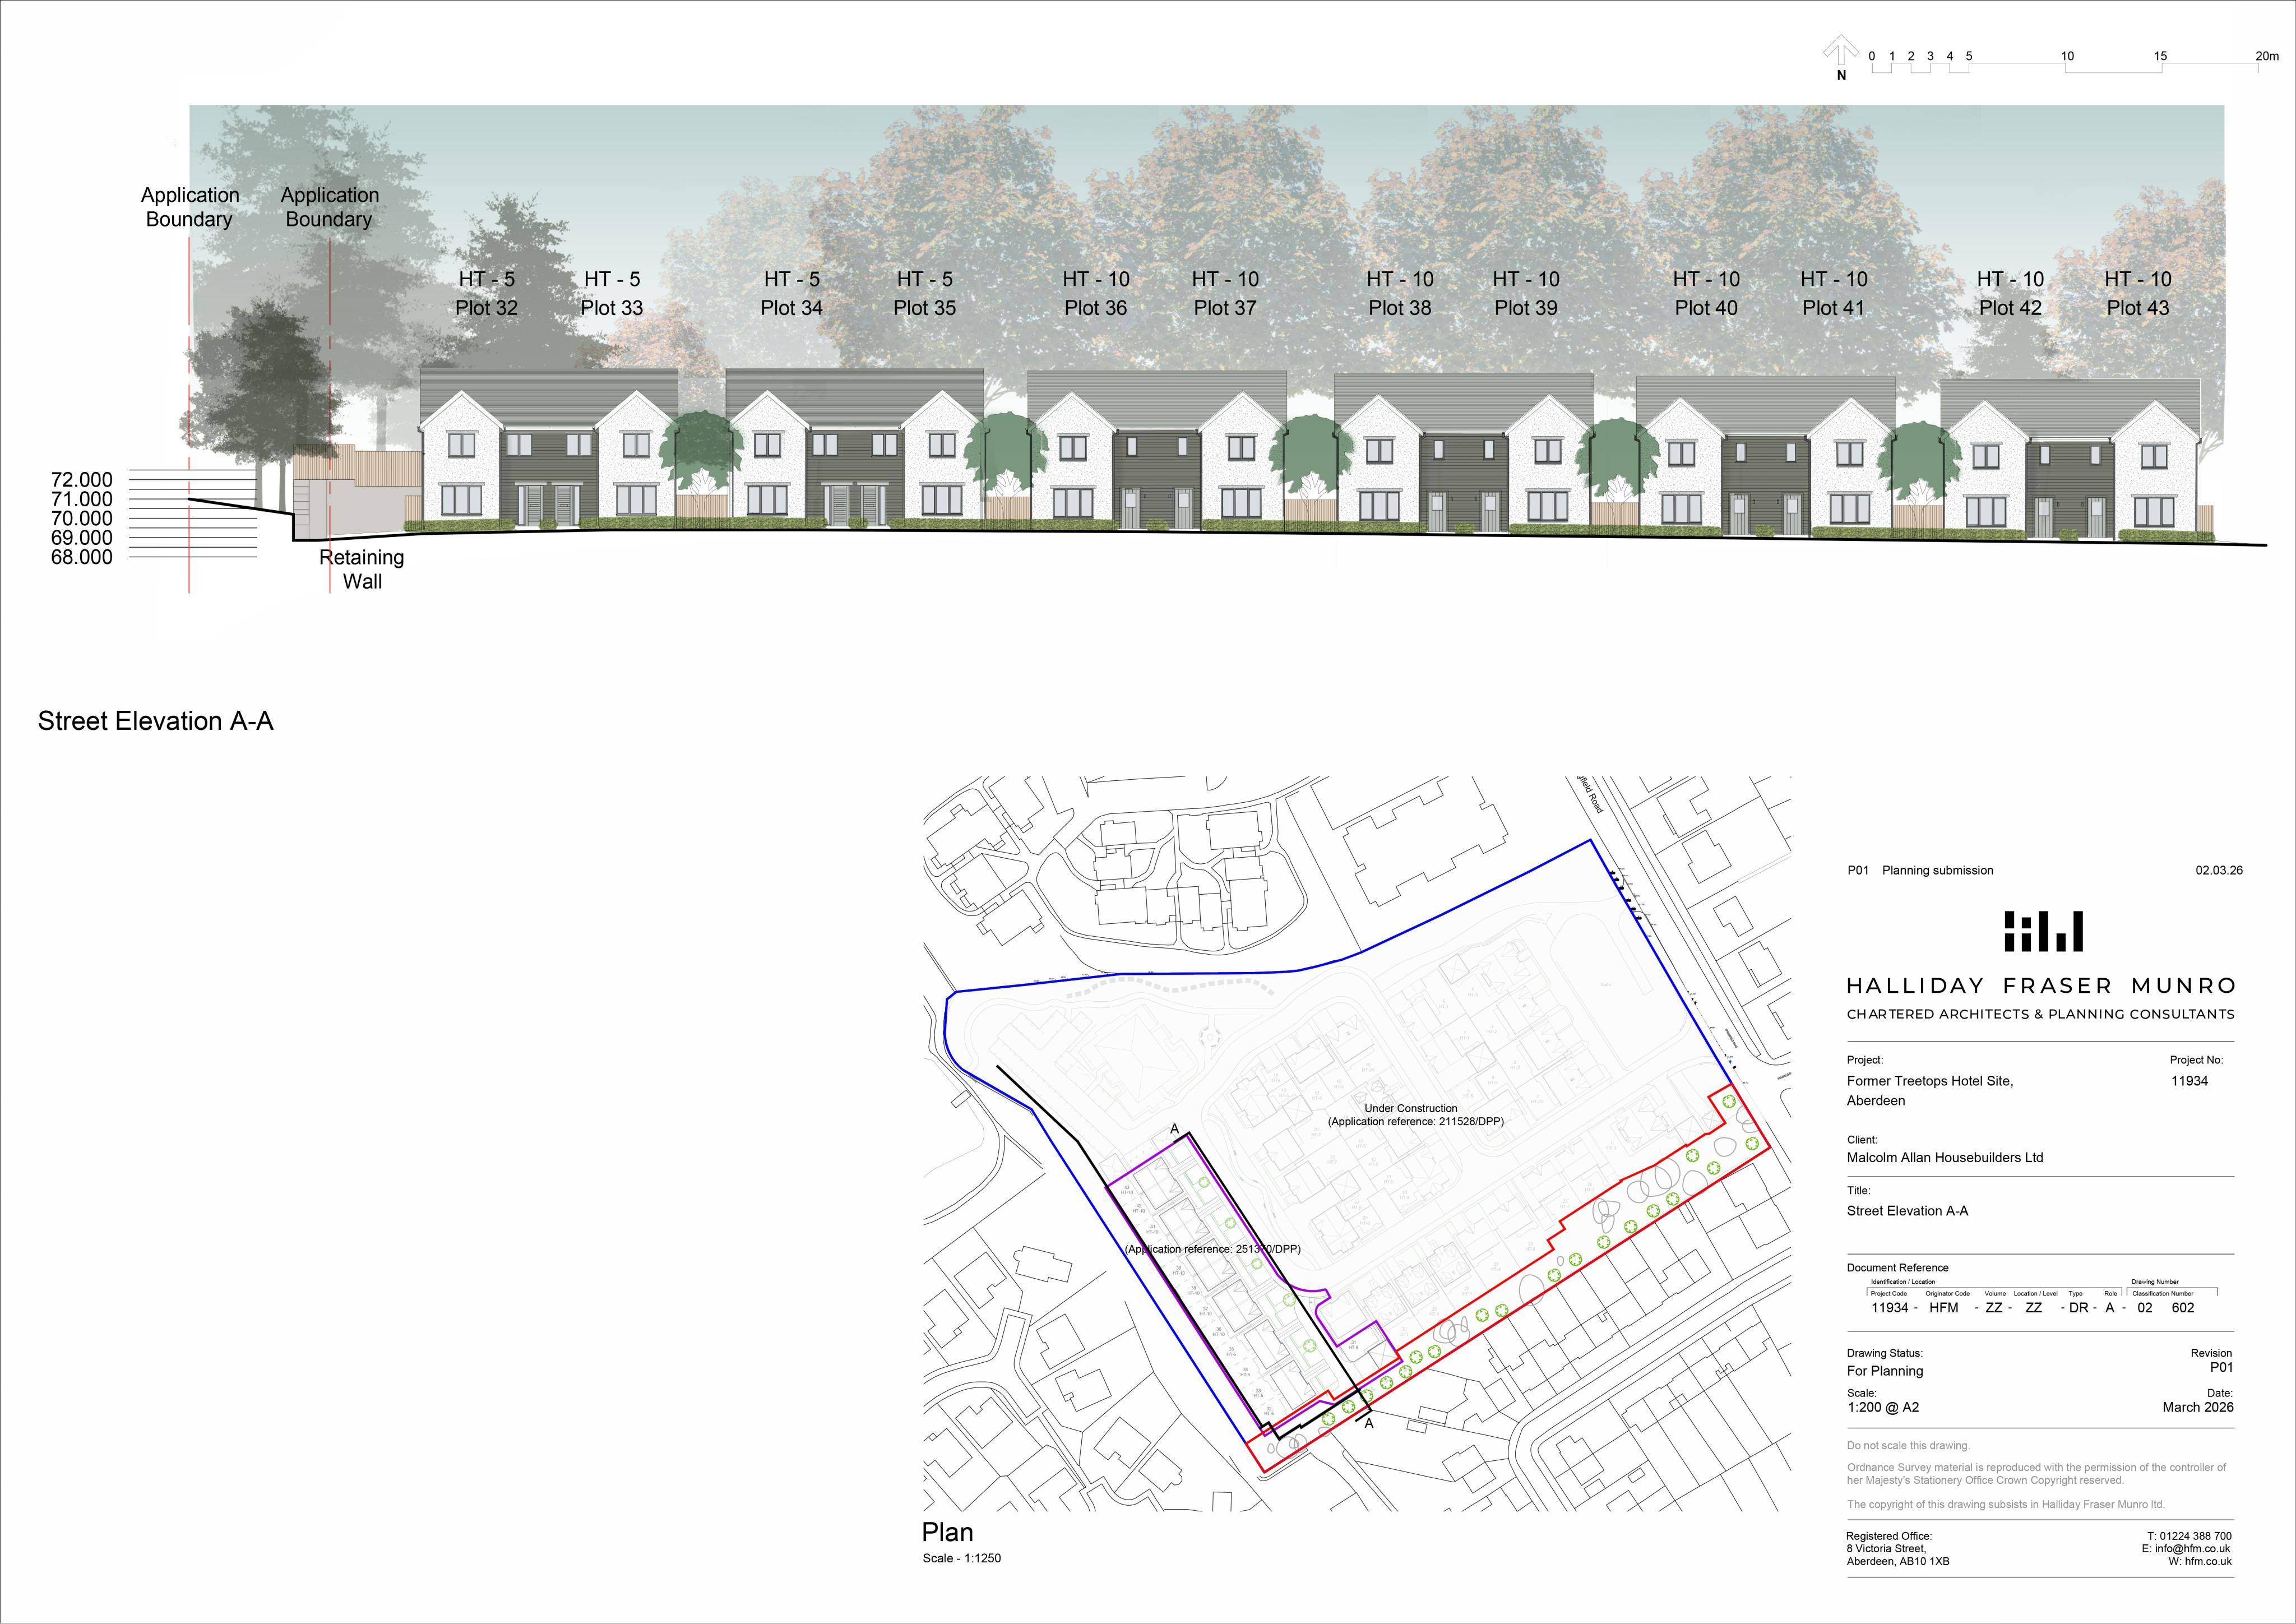Click the P01 Planning submission revision entry
Screen dimensions: 2296x1624
[1920, 870]
